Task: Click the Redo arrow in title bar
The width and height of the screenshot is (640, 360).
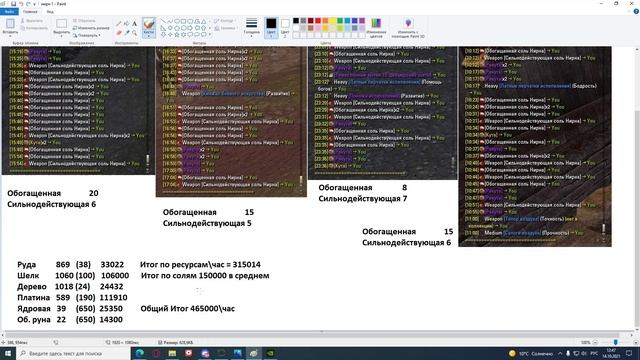Action: 28,4
